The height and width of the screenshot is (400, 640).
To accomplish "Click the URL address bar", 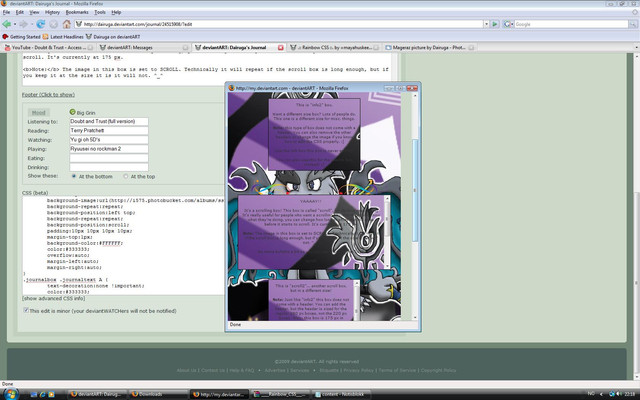I will tap(282, 24).
